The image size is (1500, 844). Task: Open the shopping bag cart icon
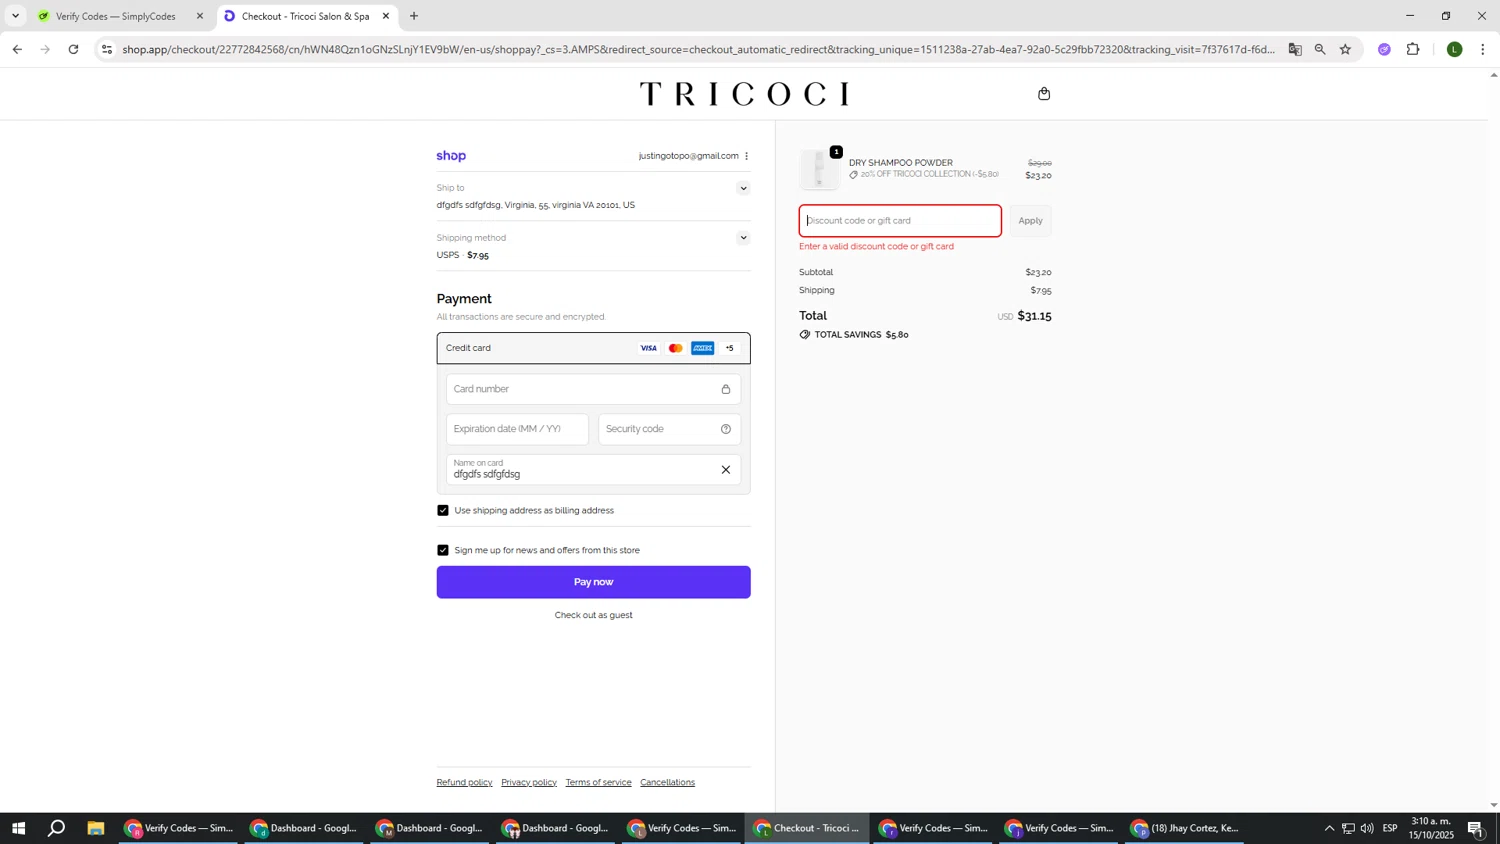pos(1044,94)
